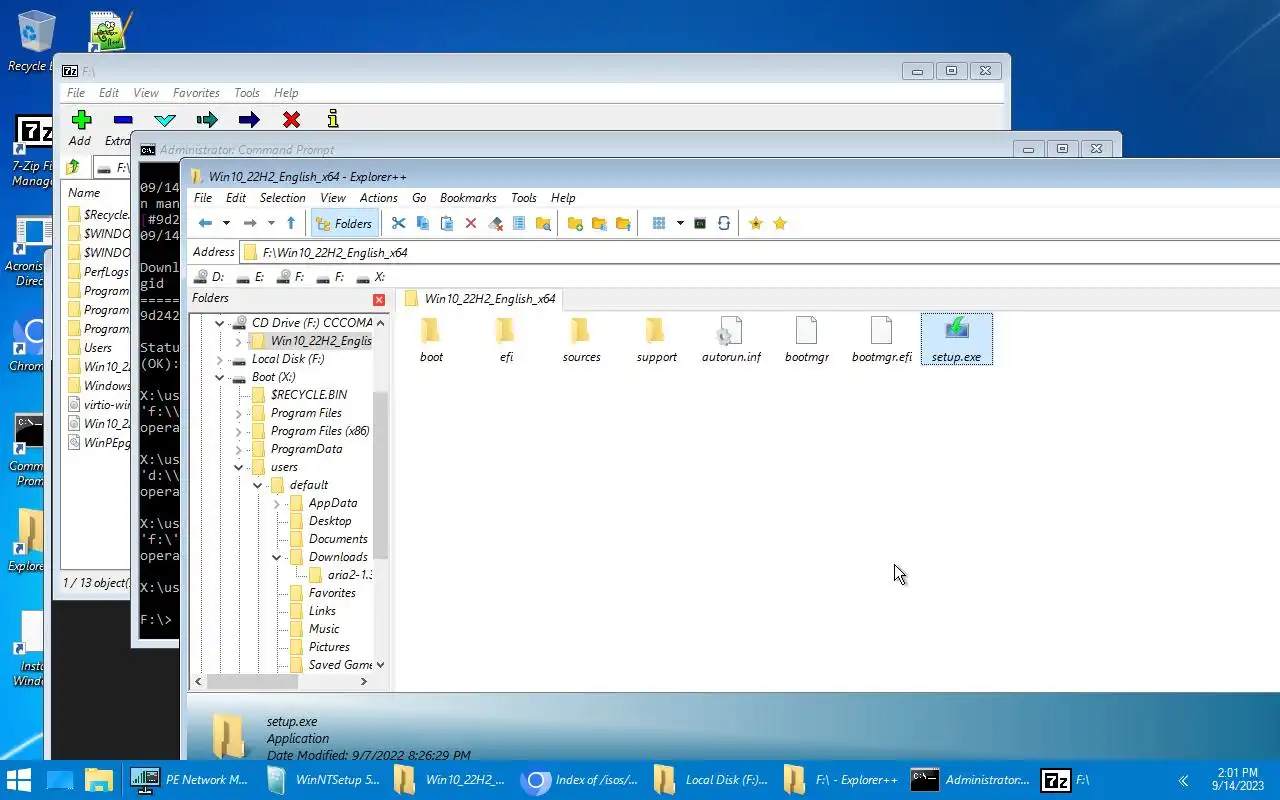This screenshot has width=1280, height=800.
Task: Select the Win10_22H2_English_x64 tab
Action: [481, 298]
